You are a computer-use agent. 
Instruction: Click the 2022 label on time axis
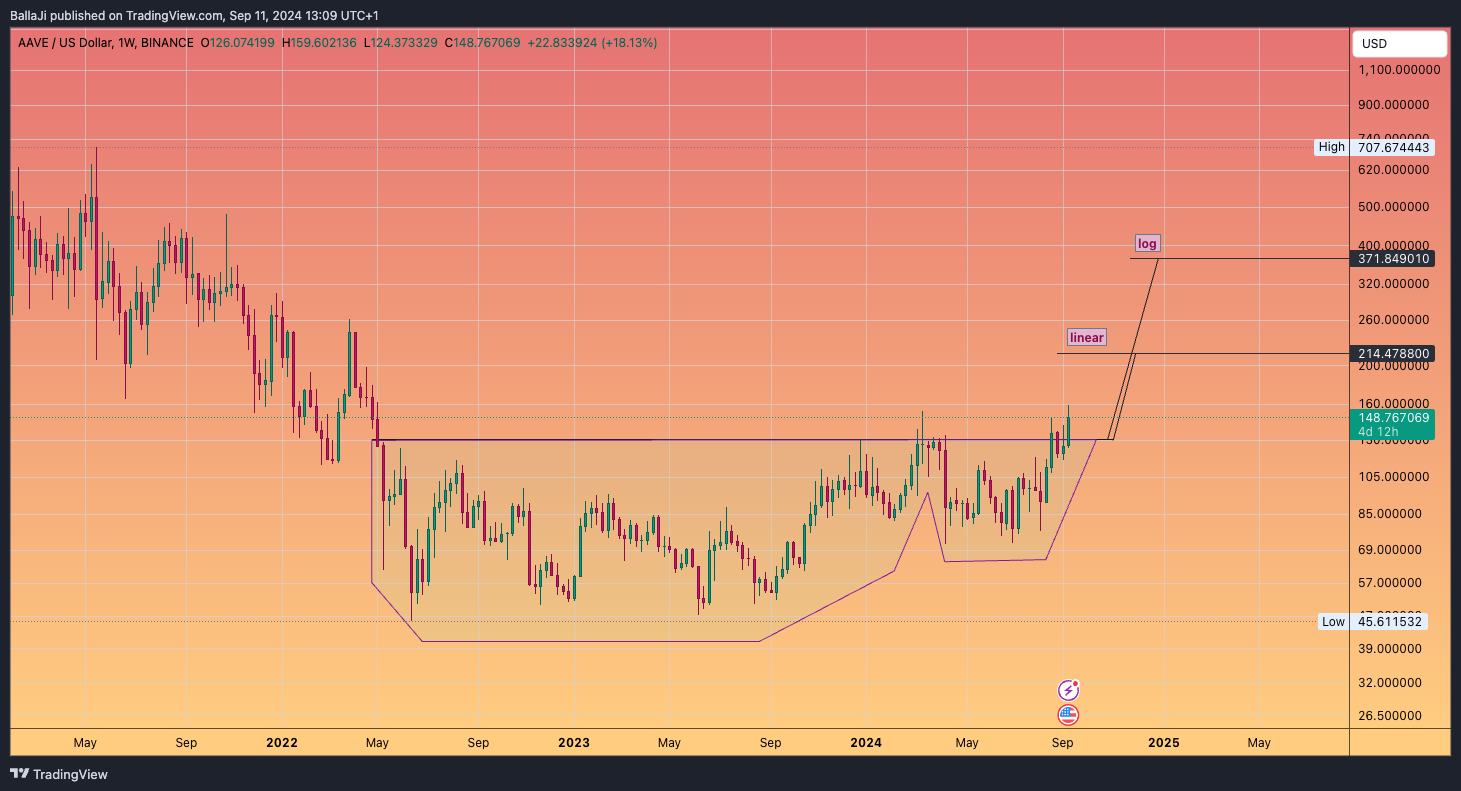[282, 743]
